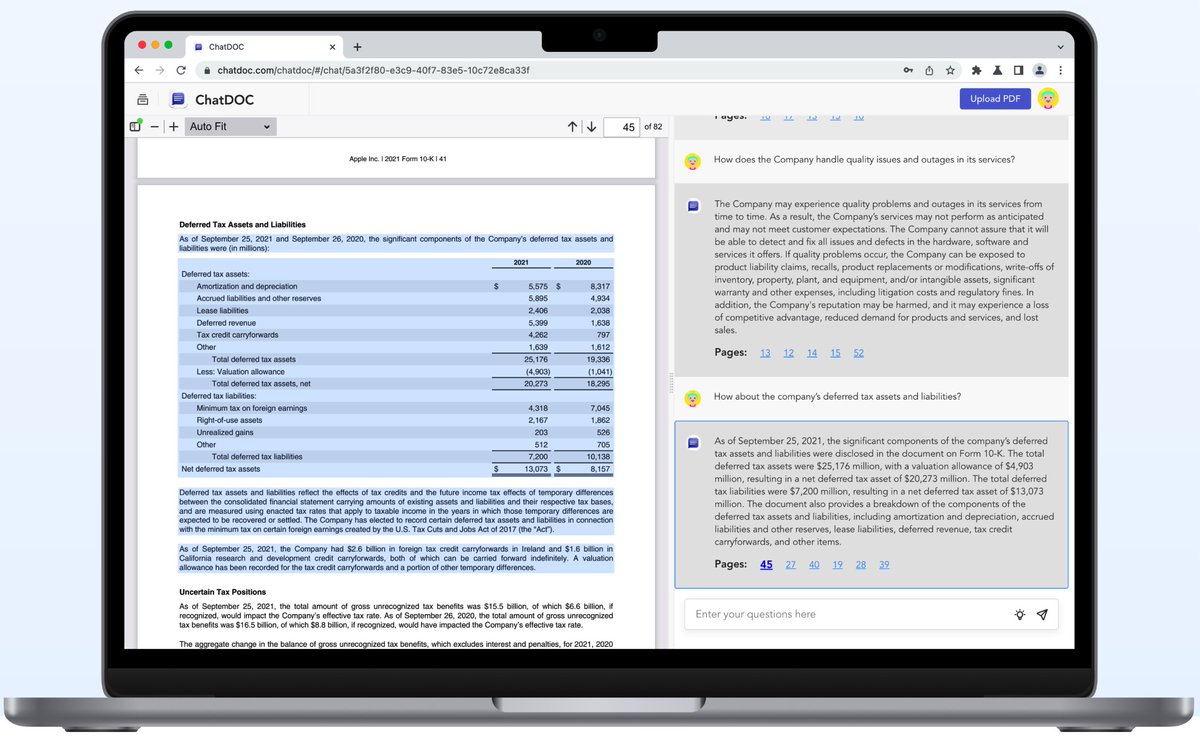
Task: Click the bot icon on the quality issues answer
Action: point(692,205)
